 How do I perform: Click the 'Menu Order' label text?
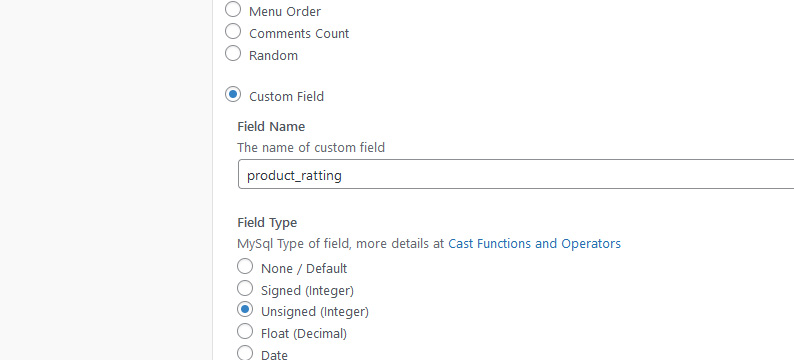tap(285, 12)
